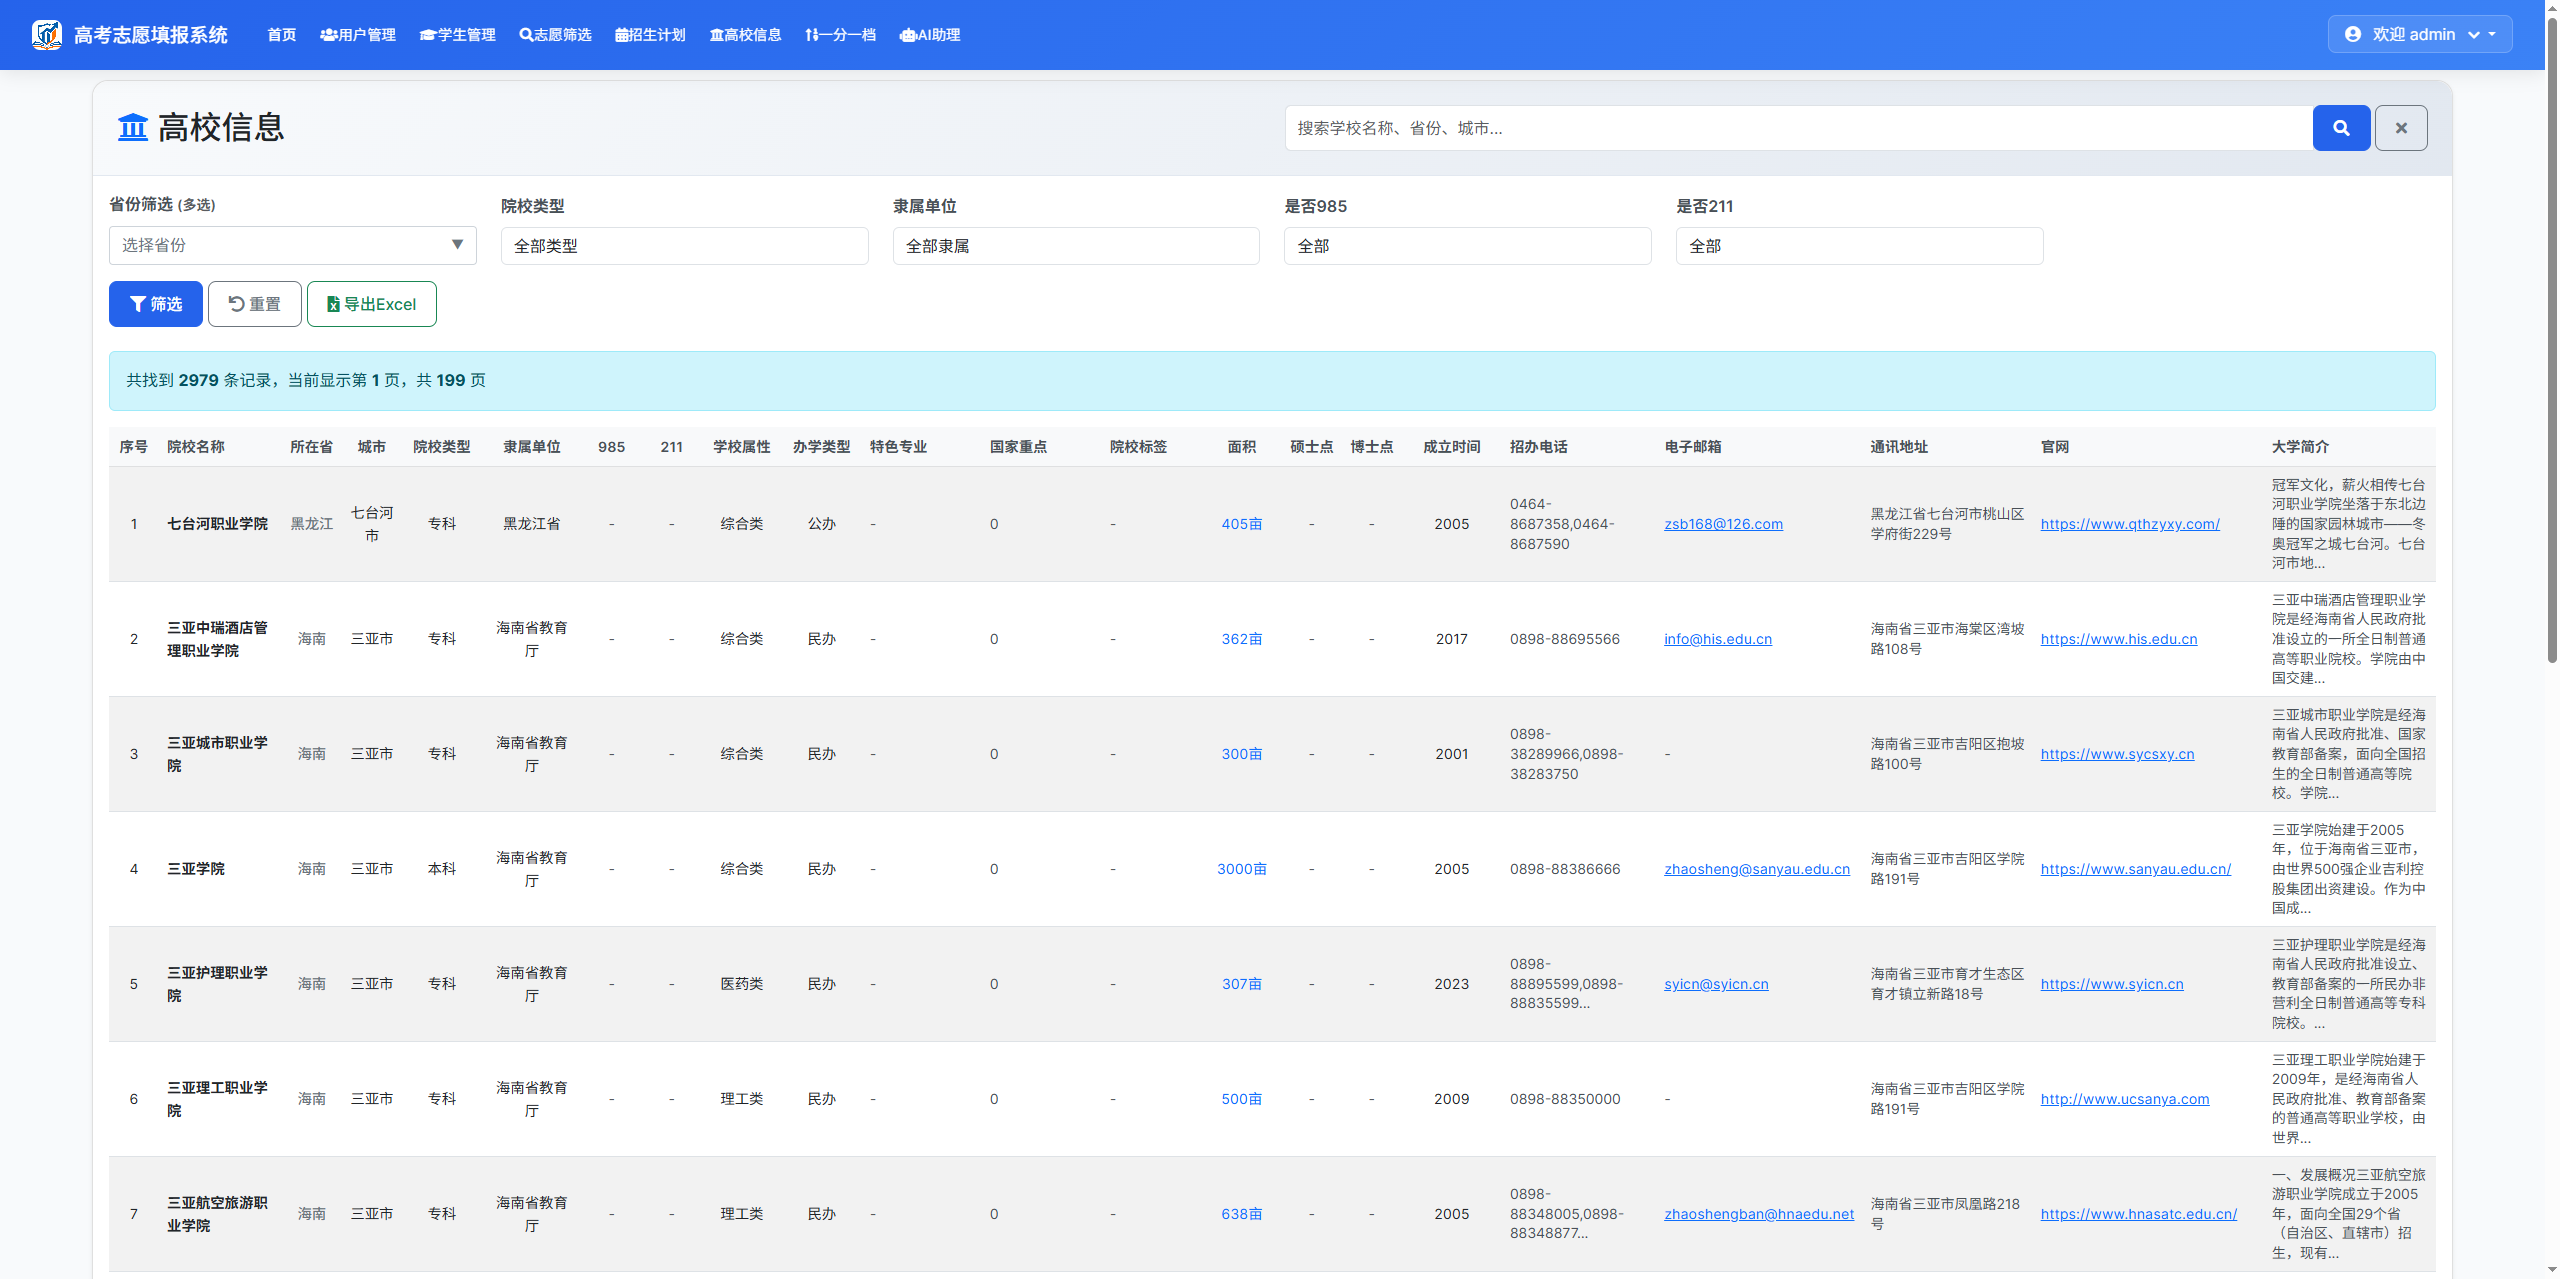Expand the 欢迎 admin user menu
Viewport: 2560px width, 1279px height.
click(2419, 34)
